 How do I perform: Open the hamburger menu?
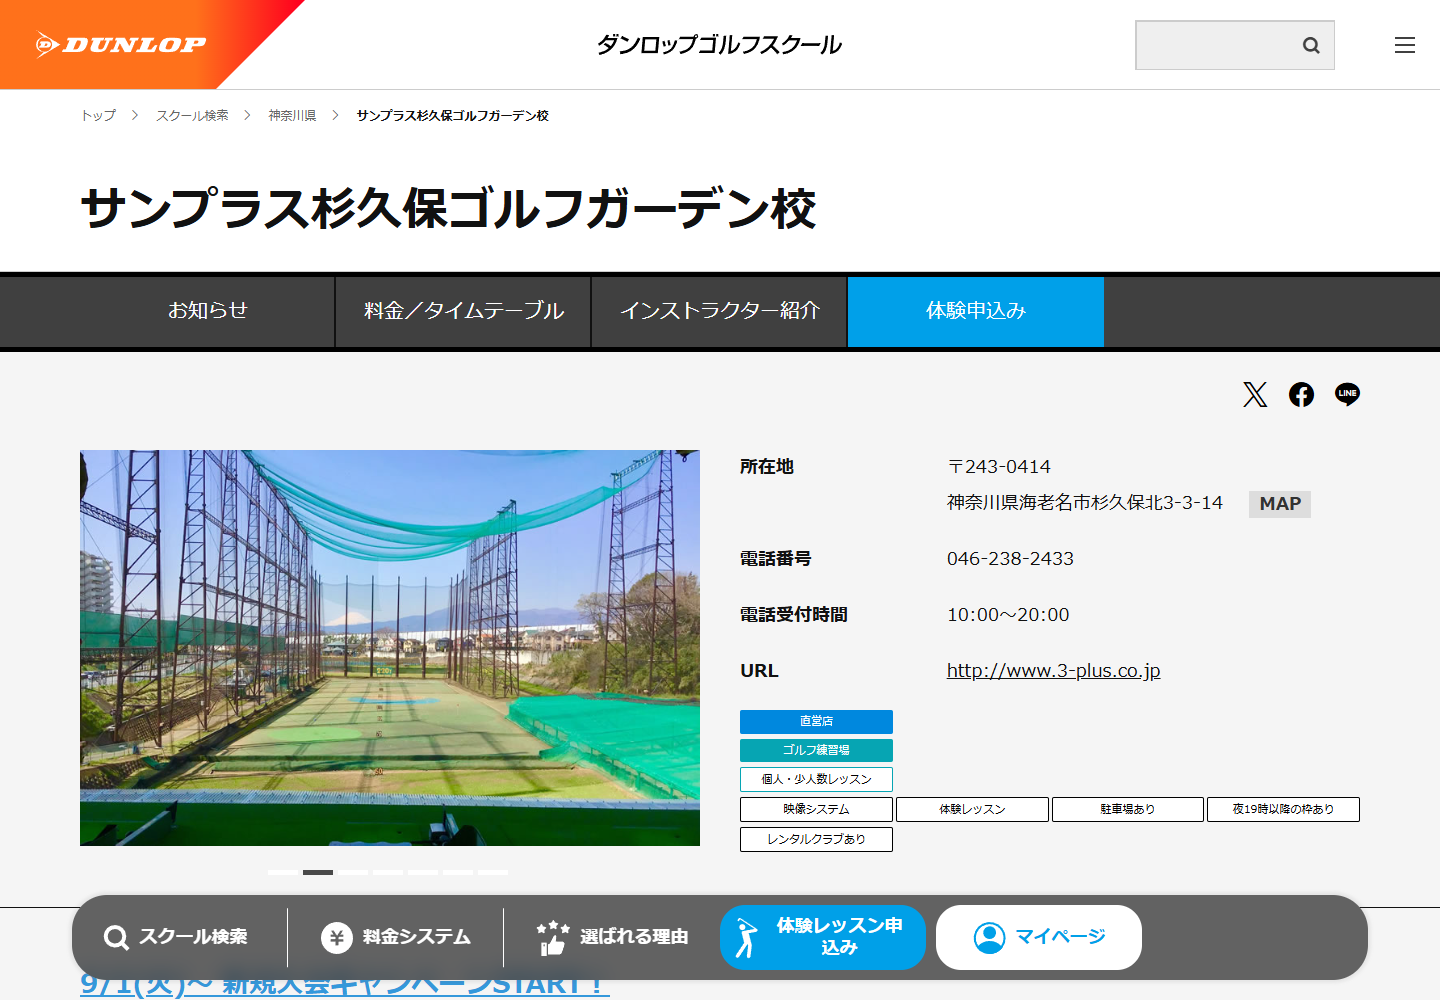[1405, 45]
